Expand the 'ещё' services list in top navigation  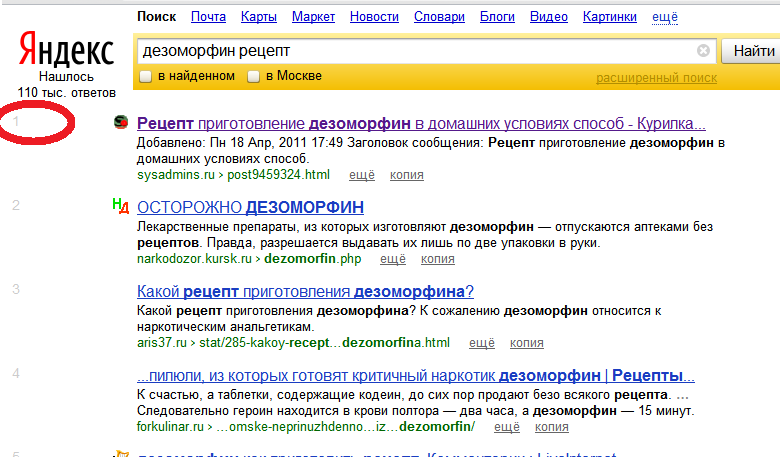click(x=665, y=17)
